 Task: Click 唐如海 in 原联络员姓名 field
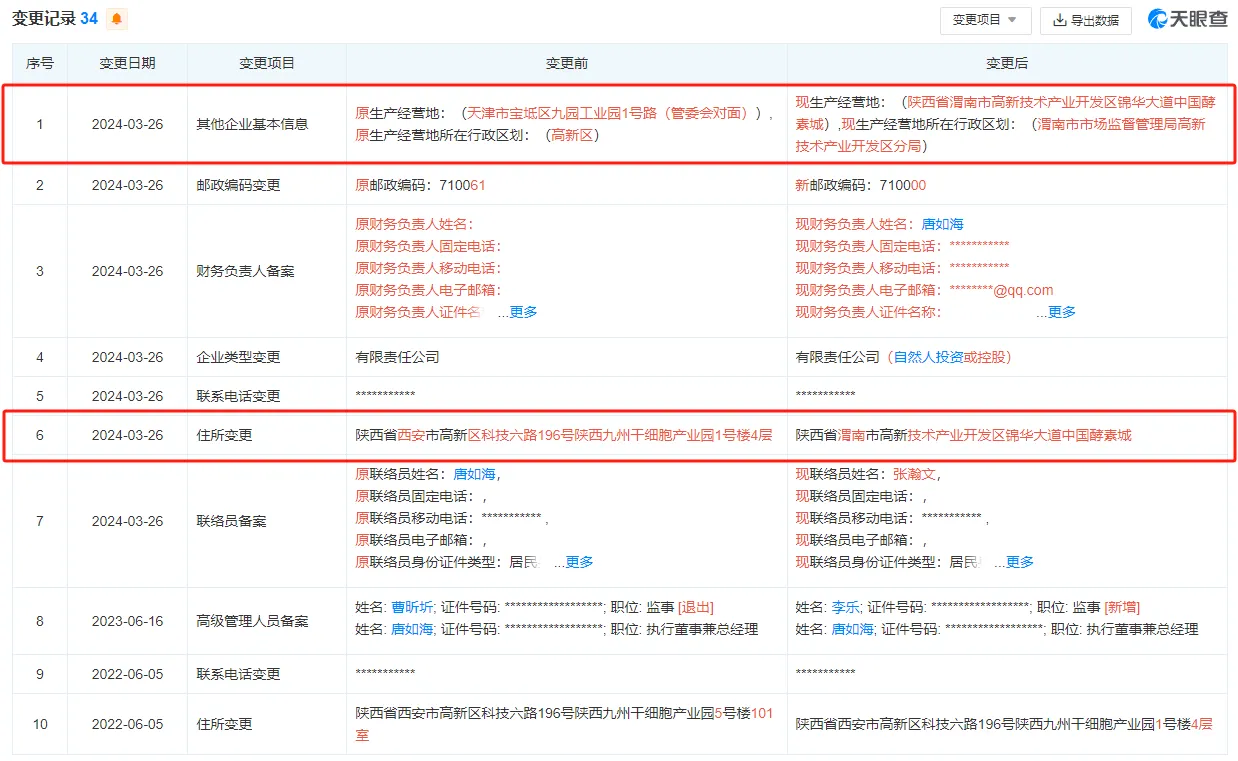point(475,474)
